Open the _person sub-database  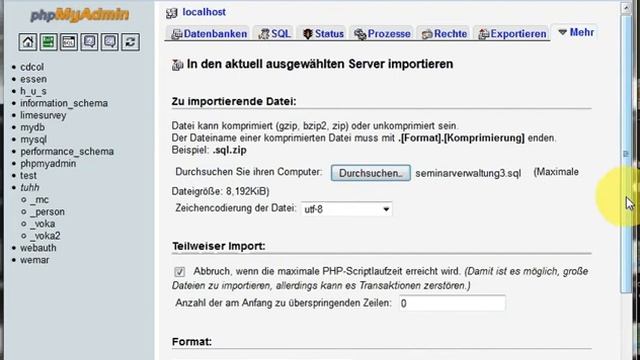coord(48,211)
